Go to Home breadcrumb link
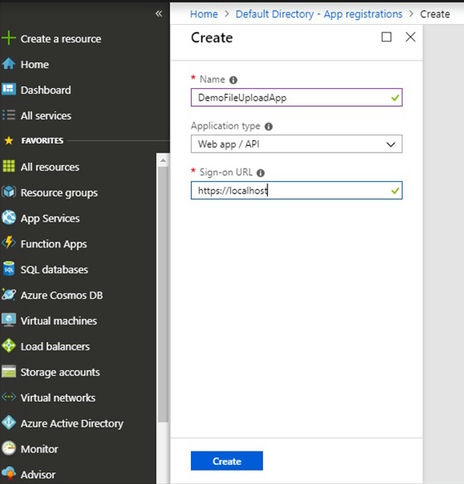This screenshot has height=484, width=464. (204, 14)
